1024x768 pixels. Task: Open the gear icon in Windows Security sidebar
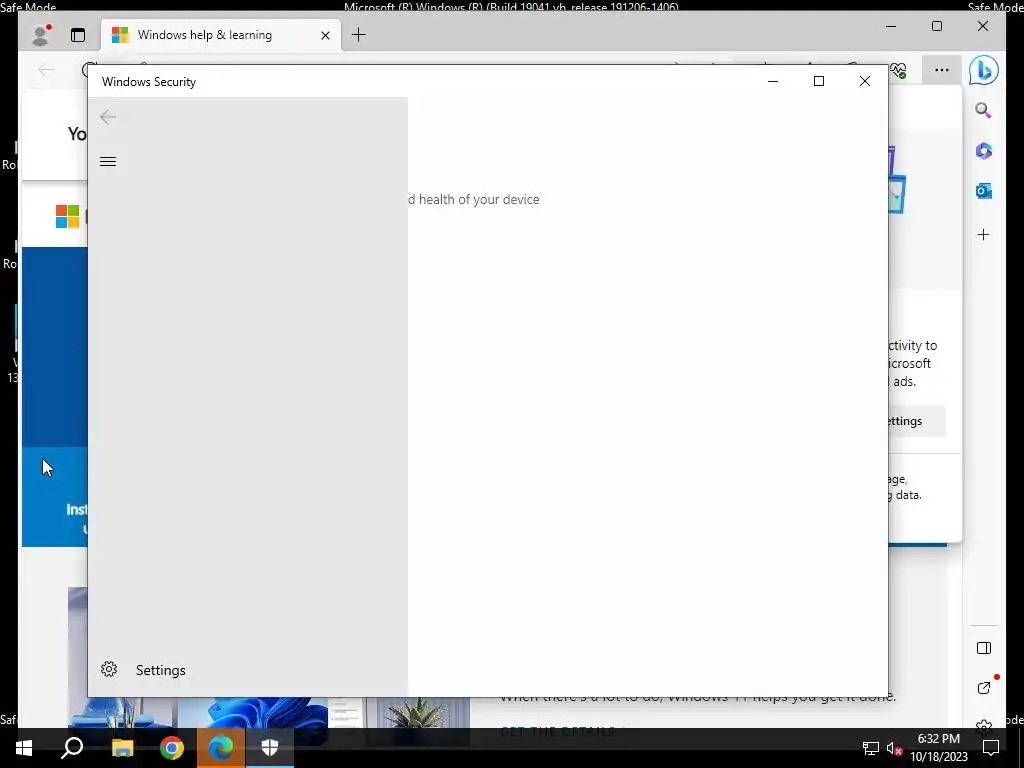(109, 669)
